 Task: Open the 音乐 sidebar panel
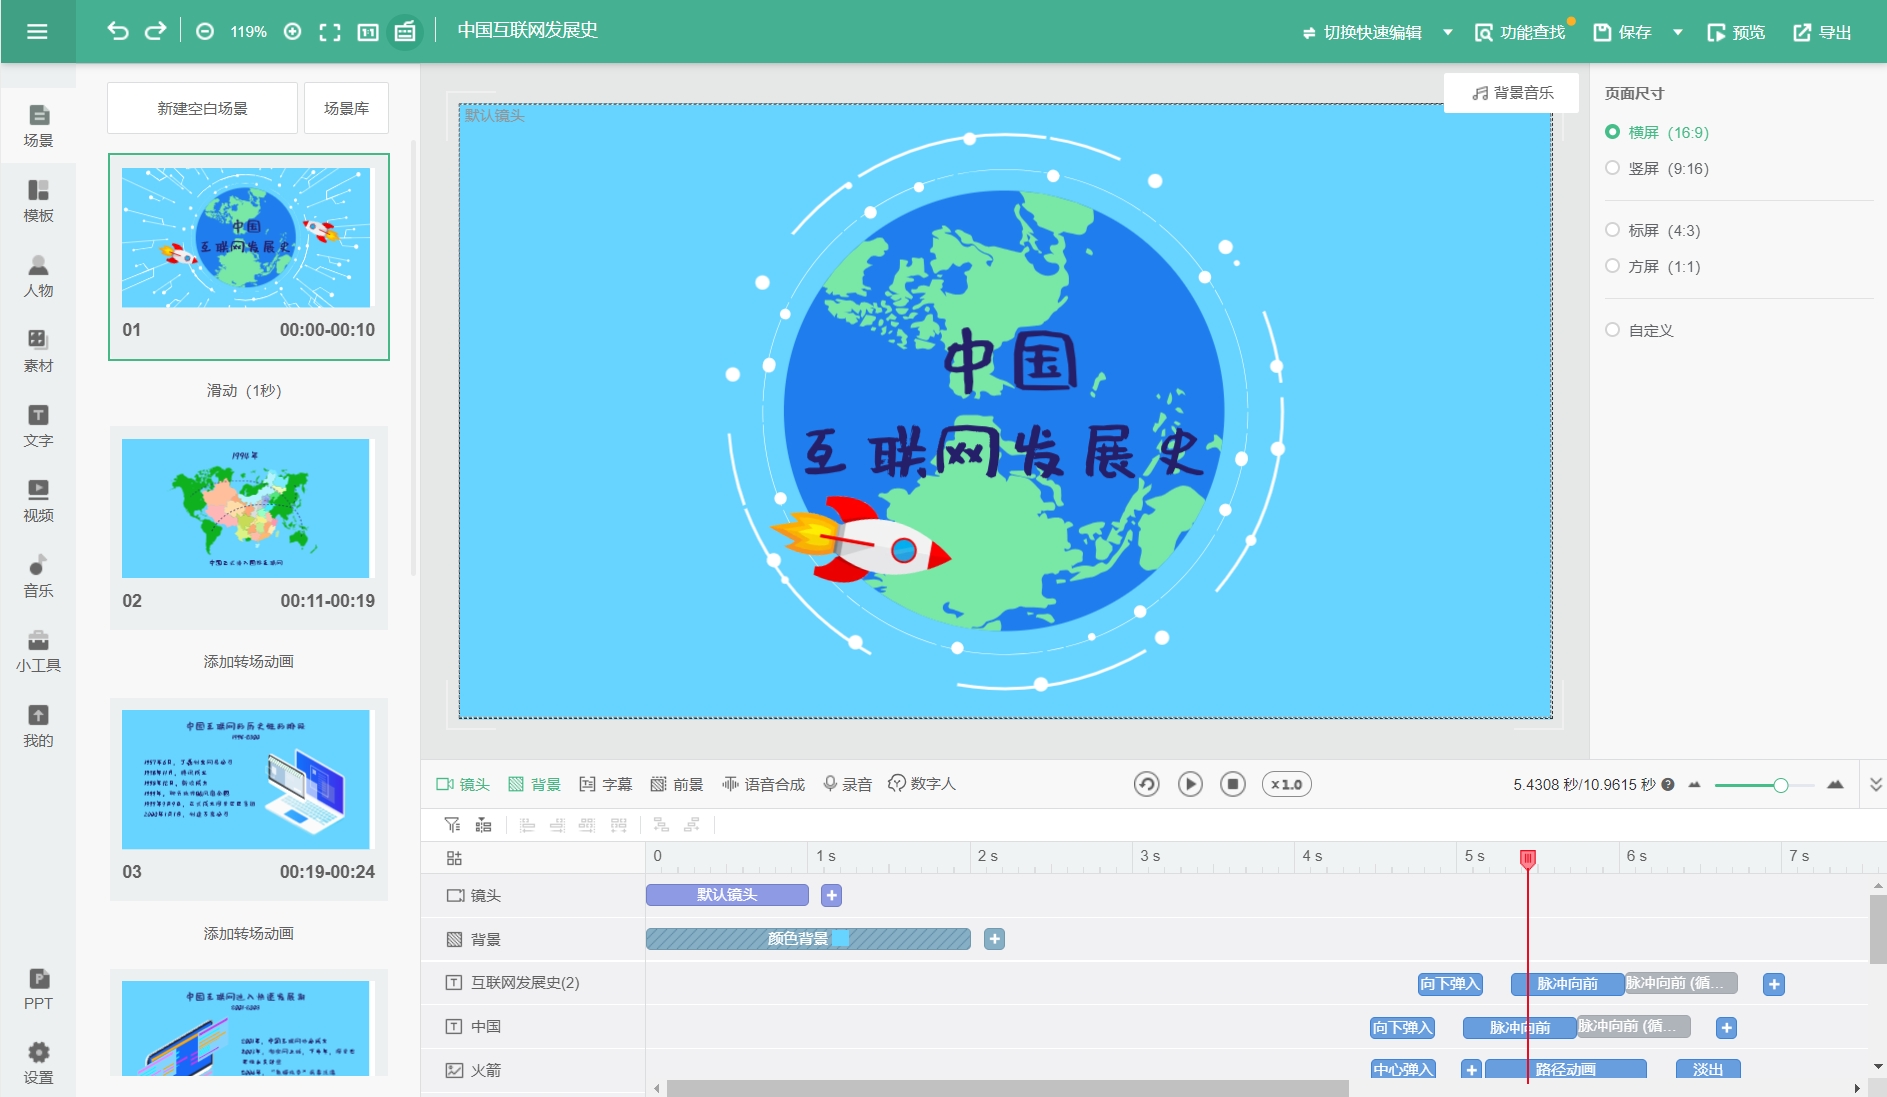point(38,576)
